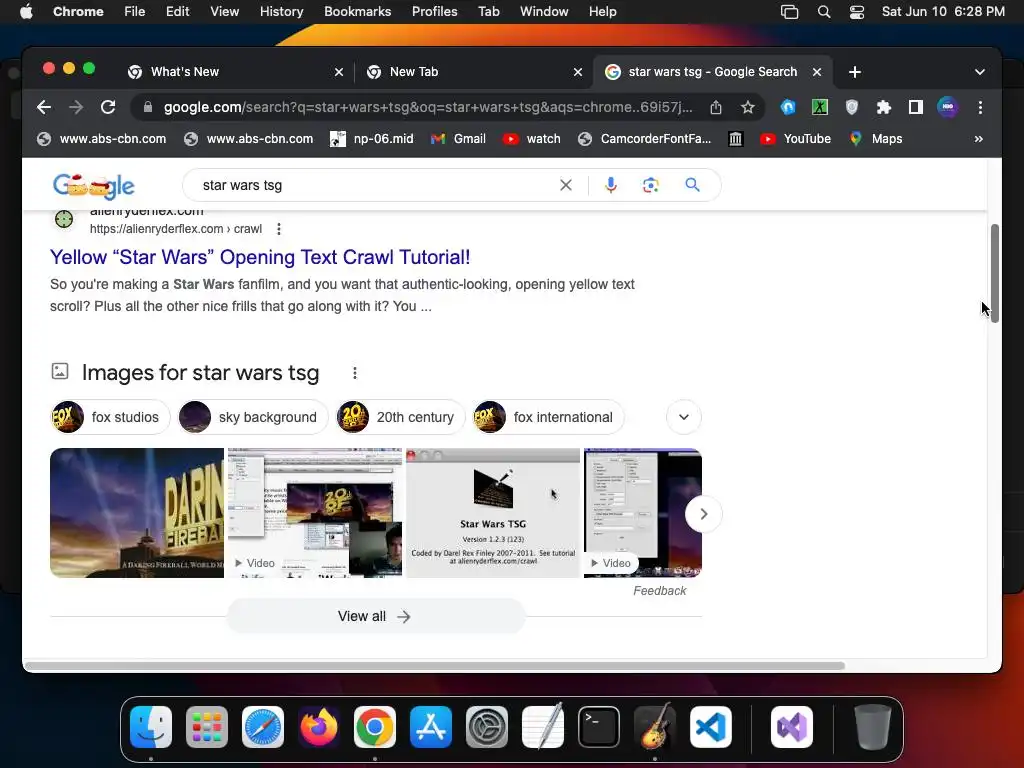Screen dimensions: 1024x768
Task: Open the Chrome Extensions puzzle icon
Action: coord(884,107)
